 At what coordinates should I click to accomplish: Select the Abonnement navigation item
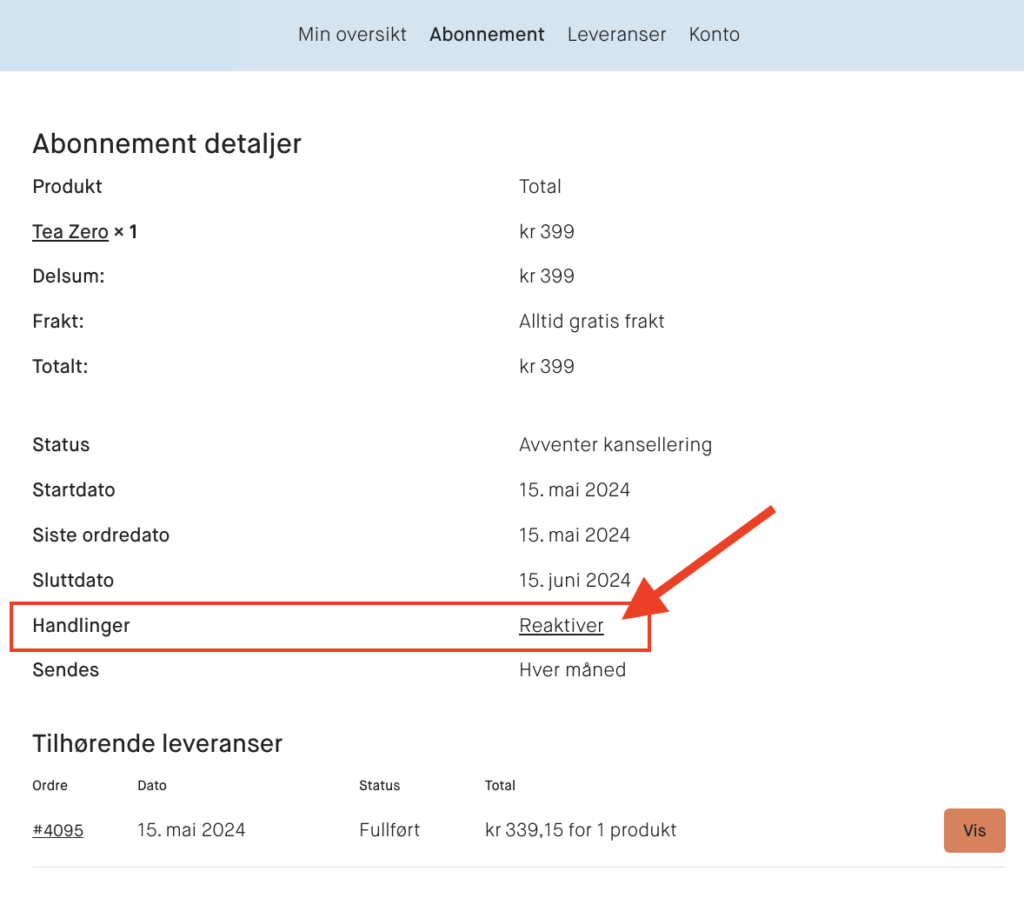(487, 34)
